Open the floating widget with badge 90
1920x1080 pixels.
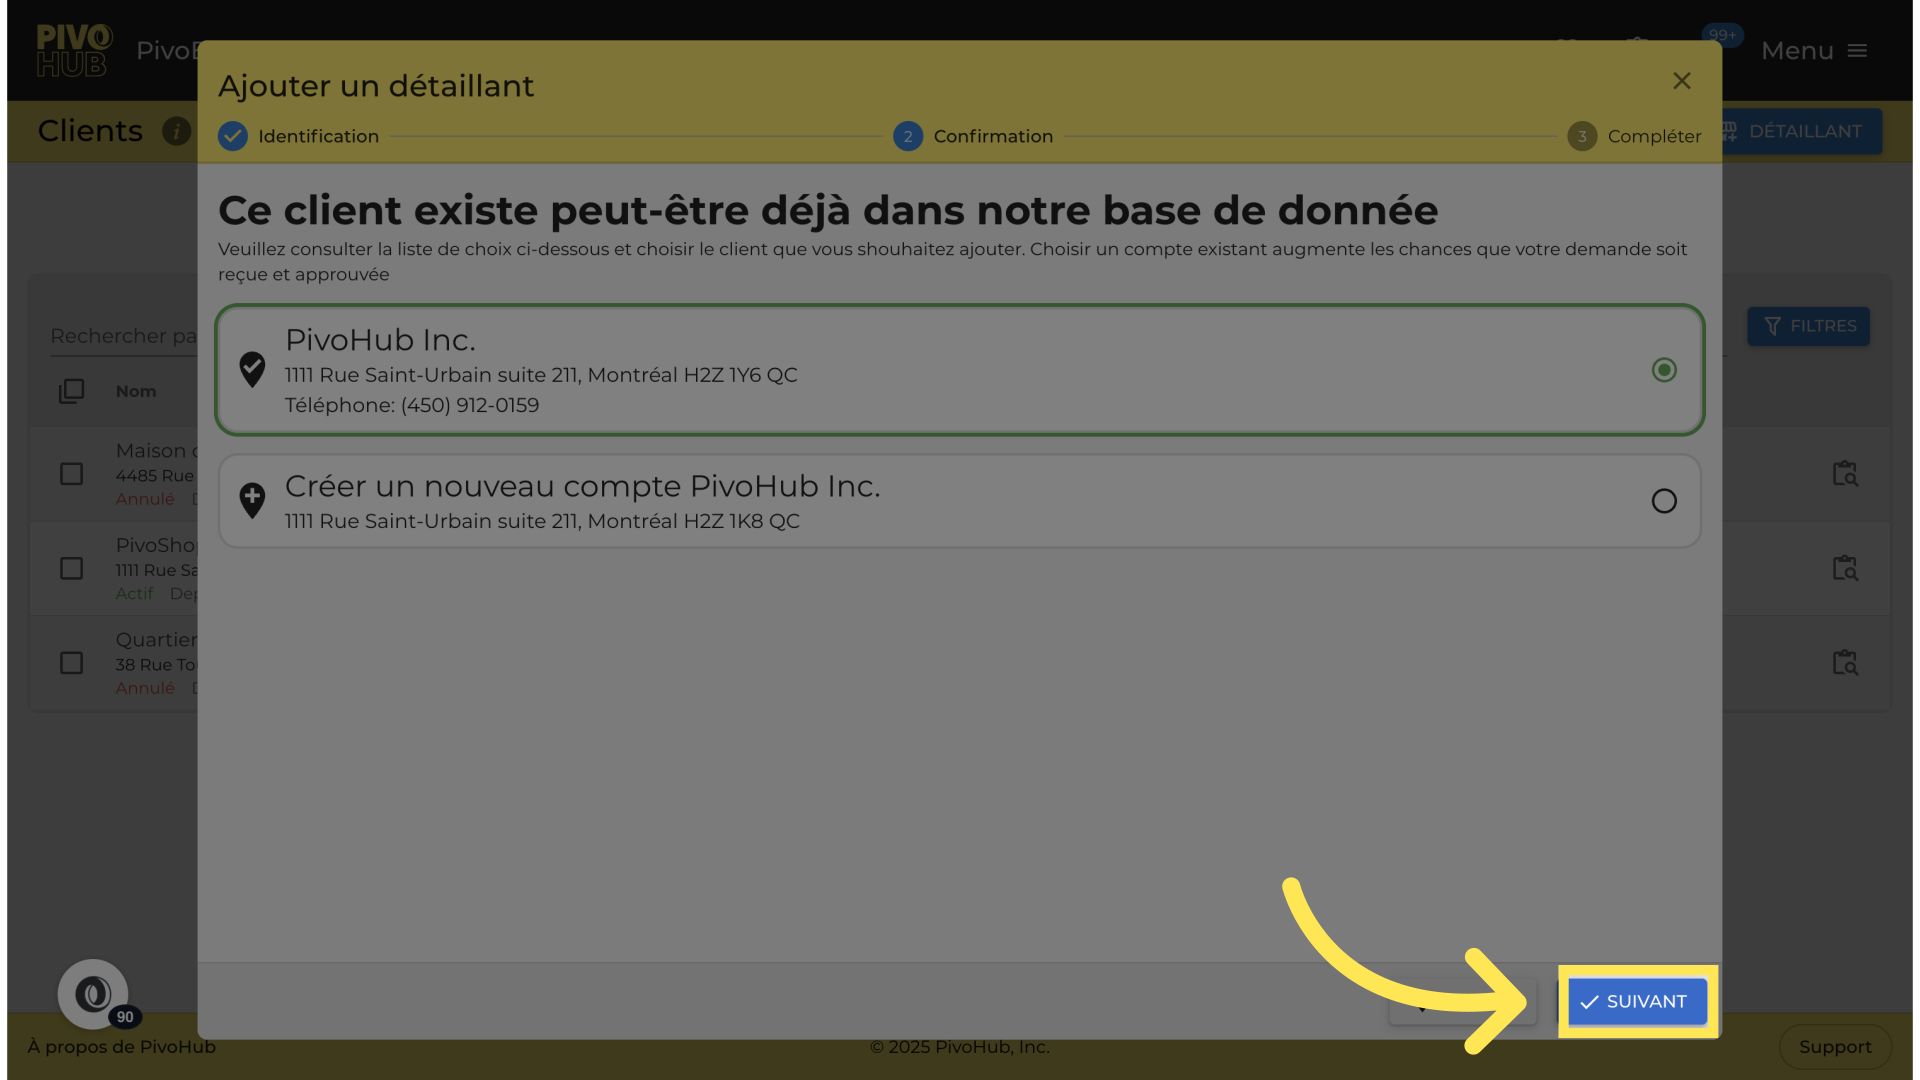click(93, 994)
